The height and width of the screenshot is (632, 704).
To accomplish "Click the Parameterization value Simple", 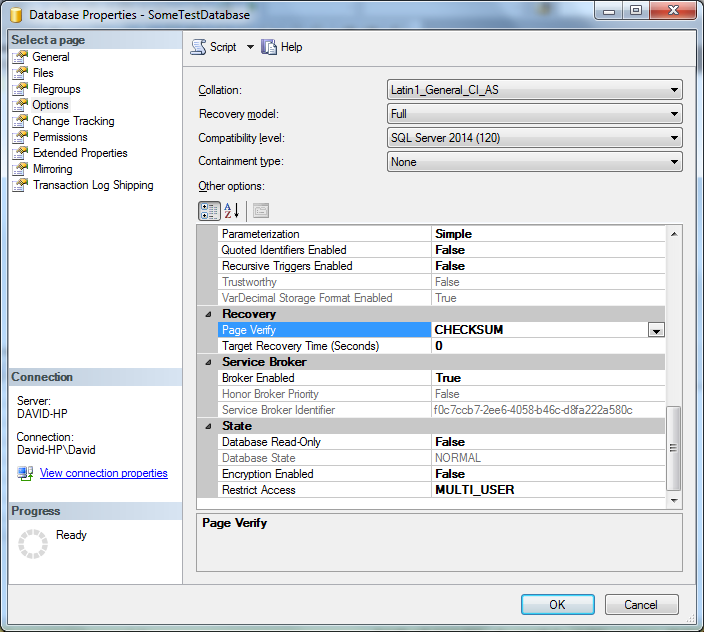I will click(x=453, y=234).
